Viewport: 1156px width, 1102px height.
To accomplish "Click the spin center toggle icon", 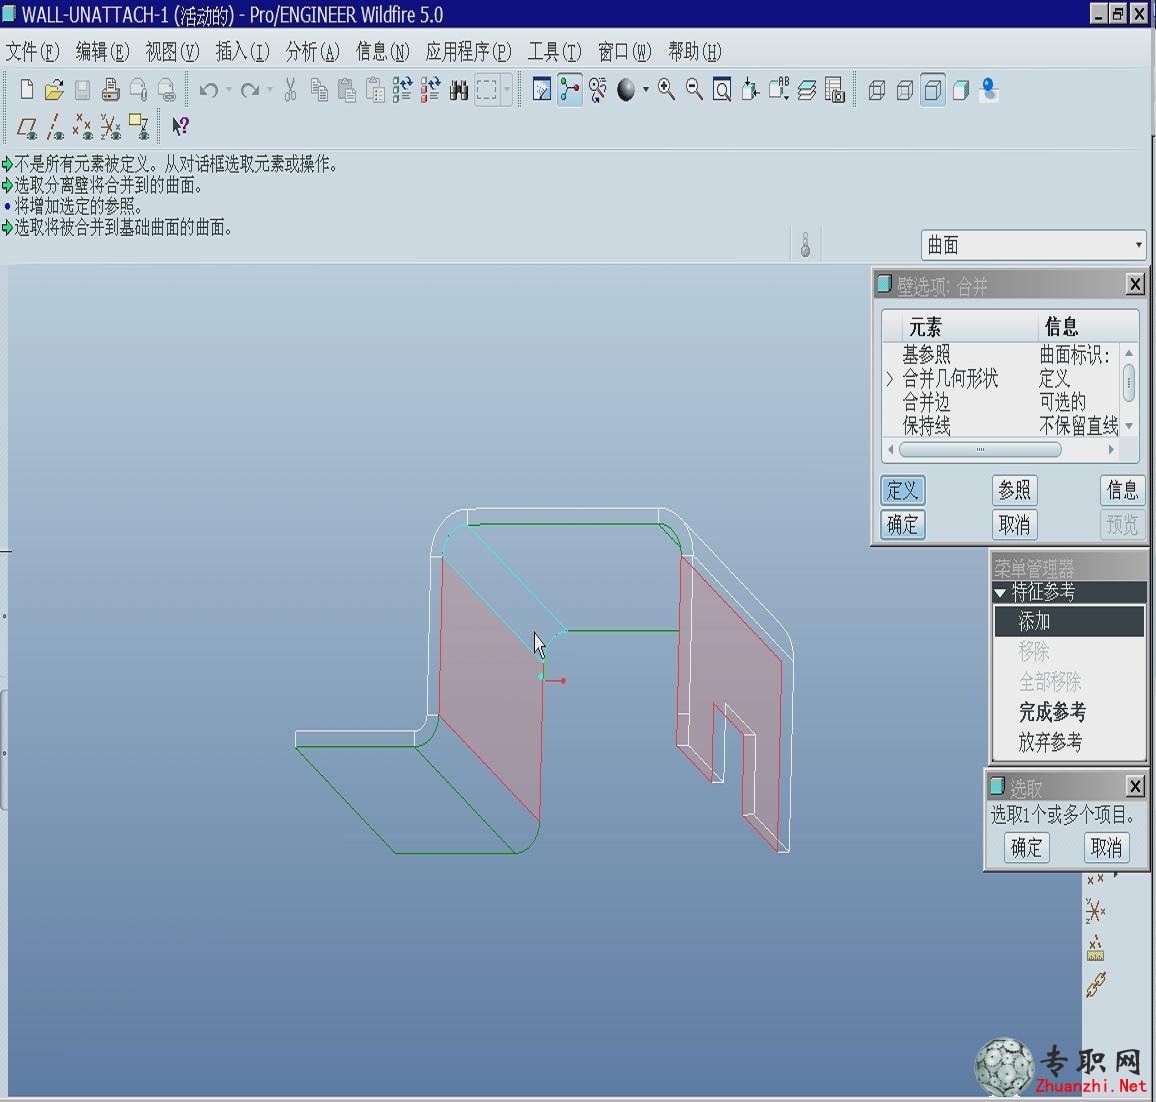I will point(569,90).
